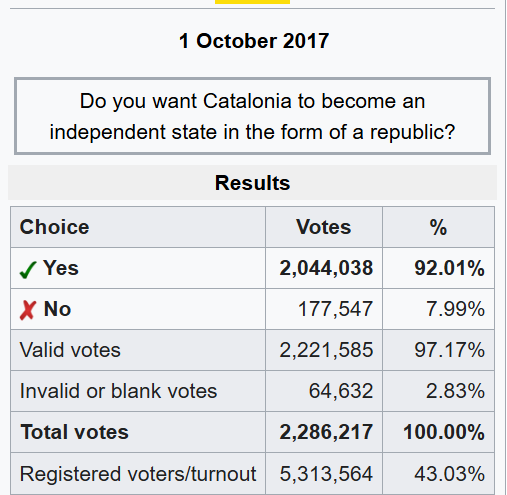507x495 pixels.
Task: Click the referendum question box text
Action: tap(252, 116)
